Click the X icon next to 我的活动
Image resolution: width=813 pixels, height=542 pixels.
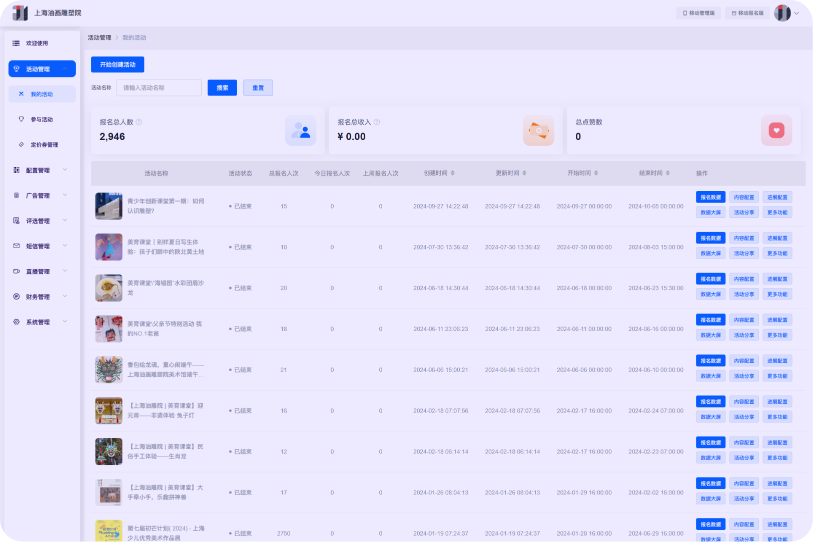(21, 94)
